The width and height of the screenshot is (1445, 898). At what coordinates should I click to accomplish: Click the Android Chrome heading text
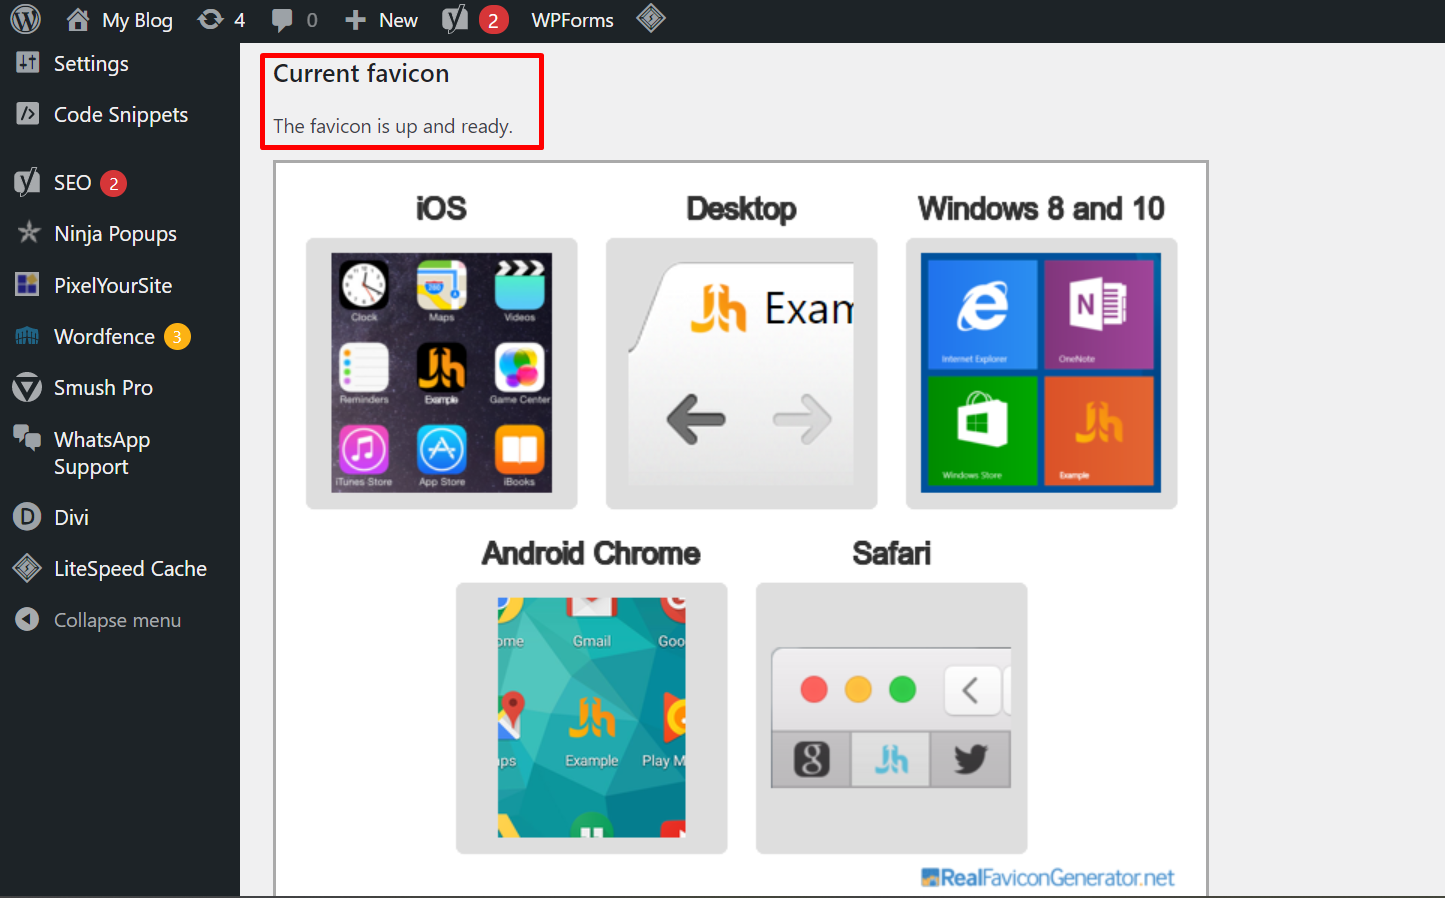point(591,553)
